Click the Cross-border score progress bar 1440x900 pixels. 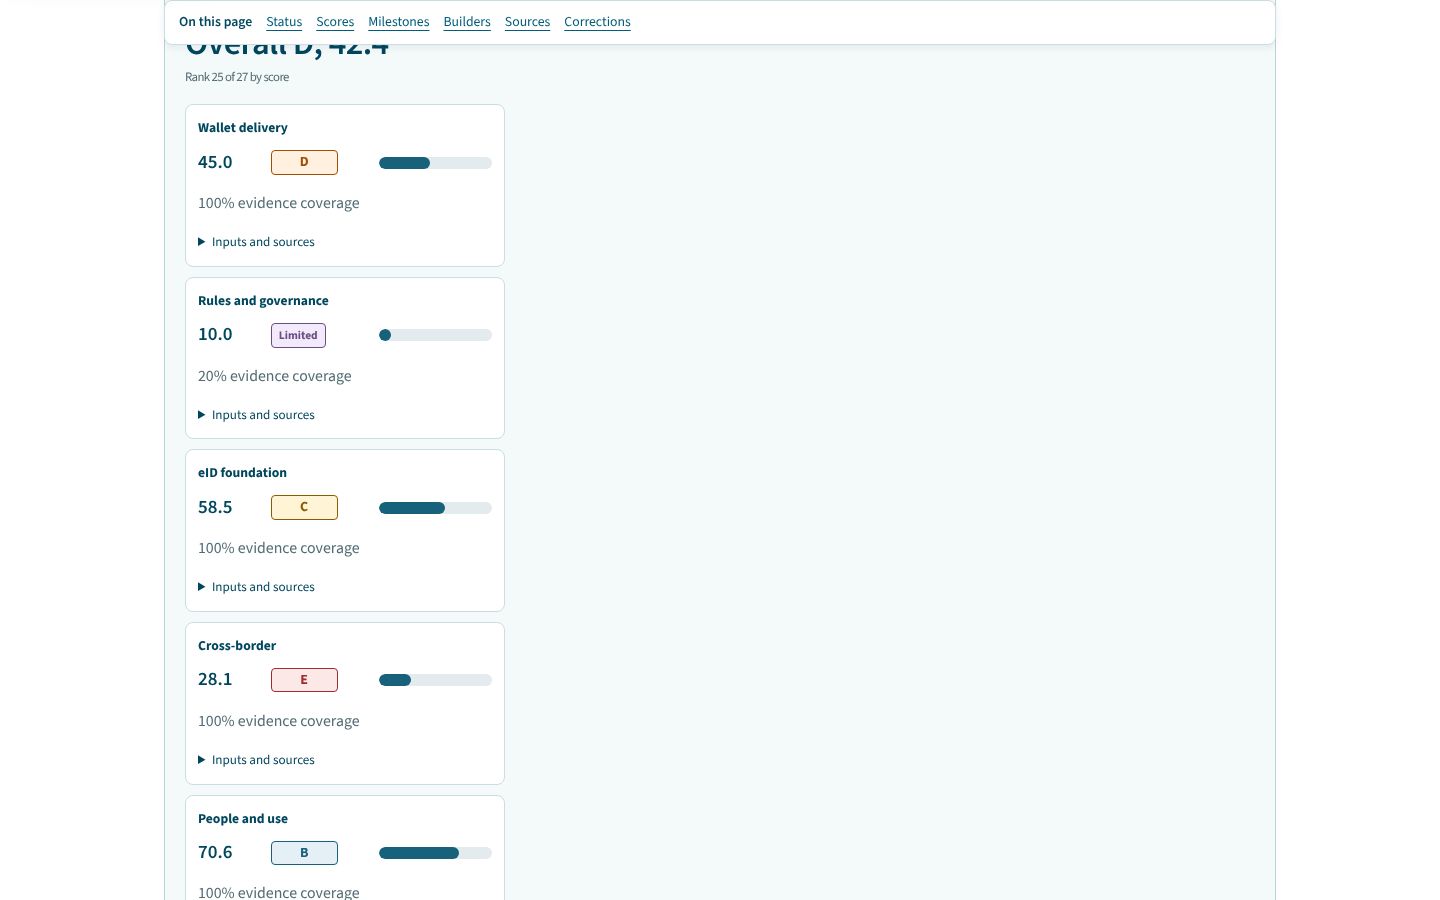pos(435,680)
